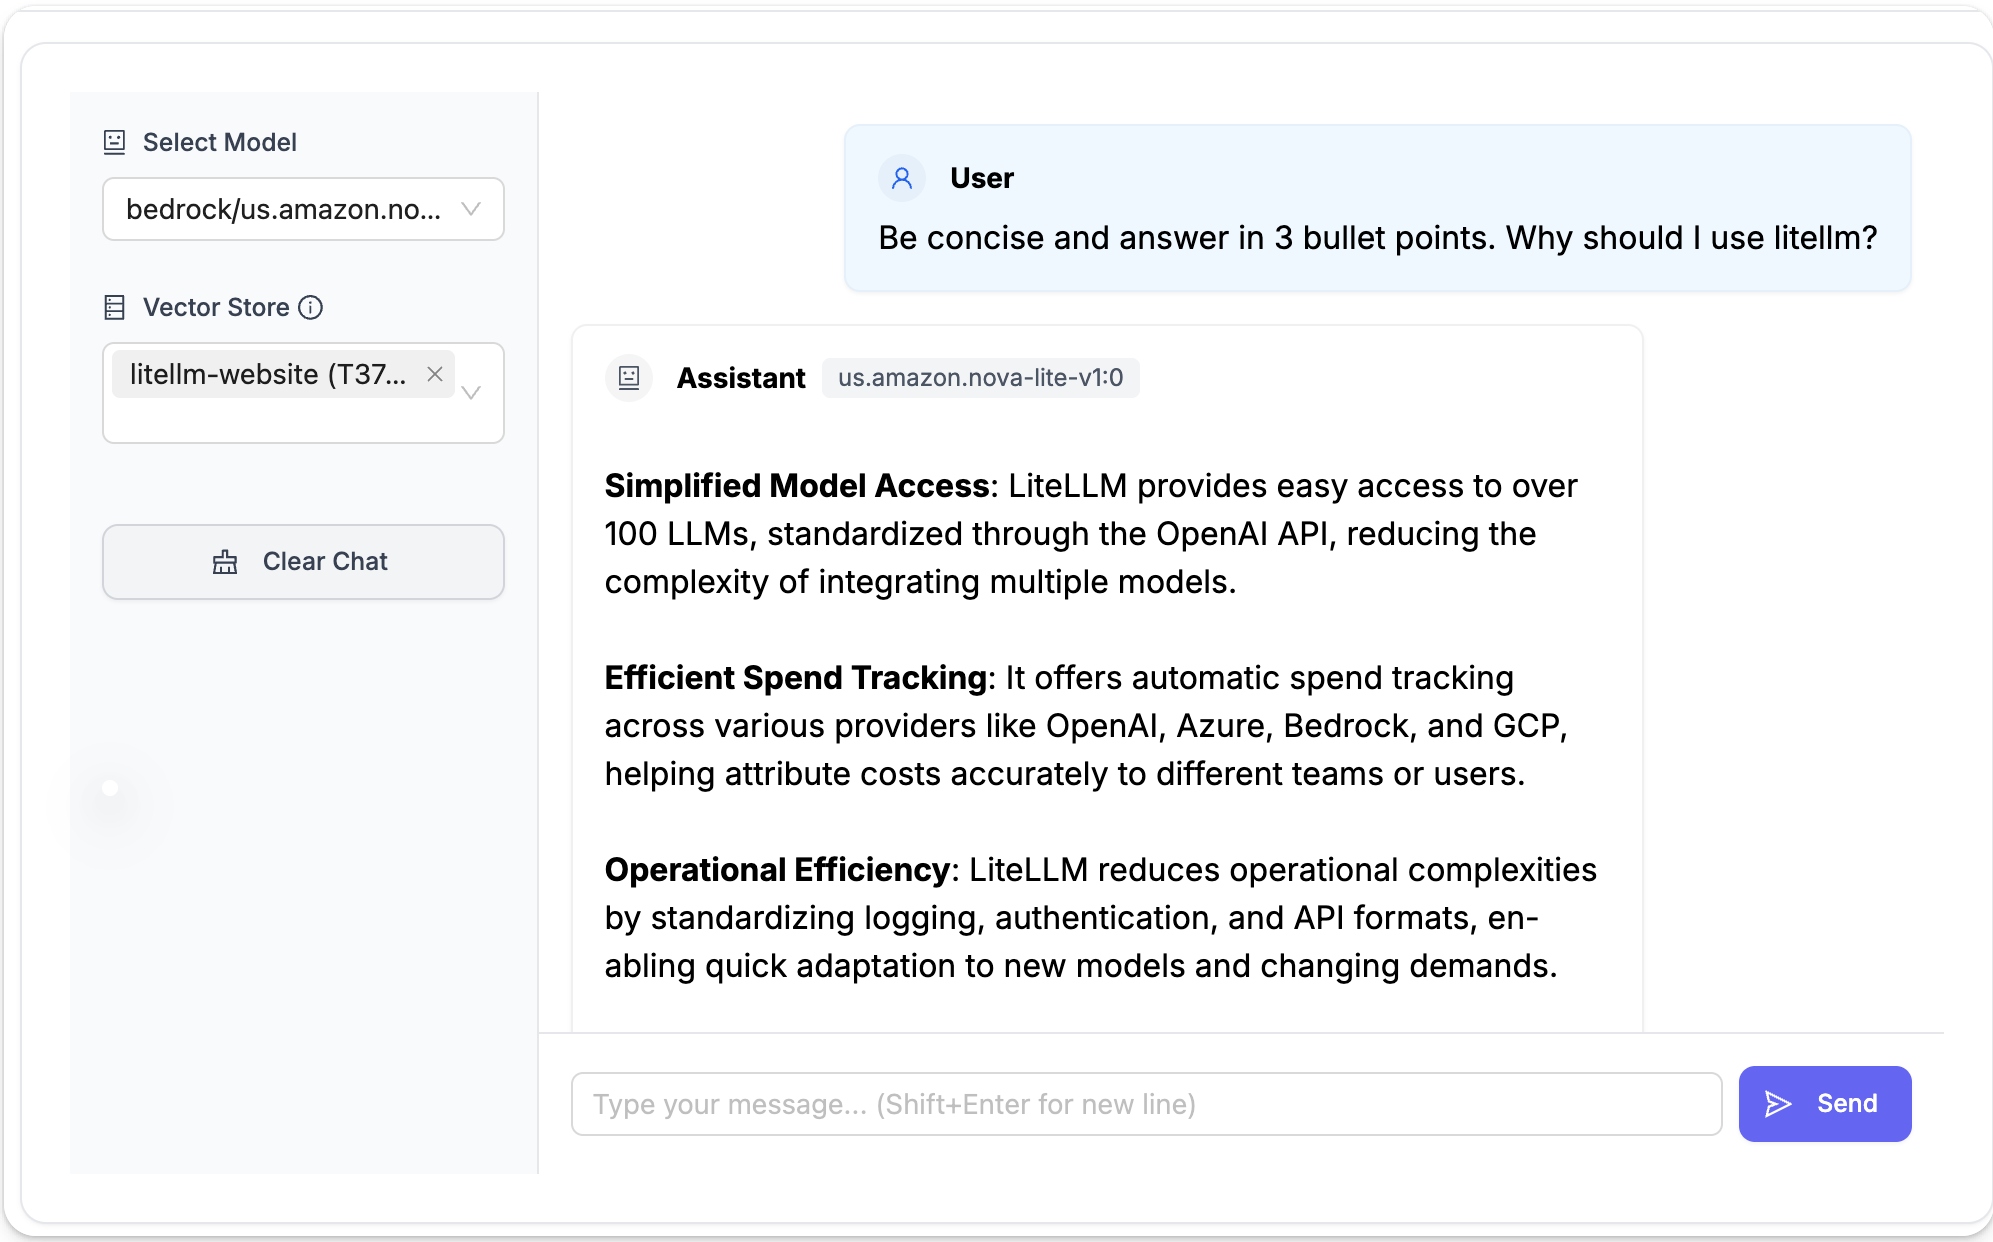This screenshot has width=1993, height=1242.
Task: Click the Efficient Spend Tracking heading
Action: (x=796, y=678)
